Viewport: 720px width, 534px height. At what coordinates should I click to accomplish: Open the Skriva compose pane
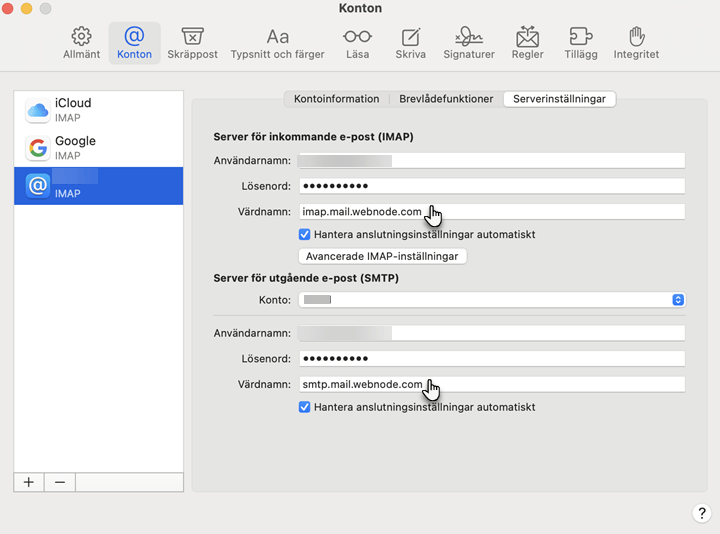click(411, 43)
